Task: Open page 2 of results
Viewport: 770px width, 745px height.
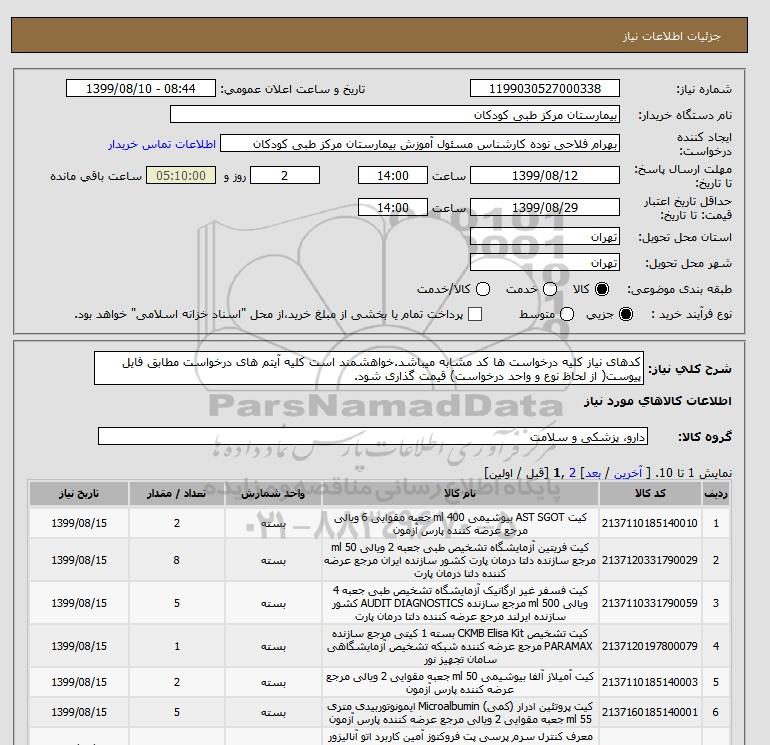Action: 572,473
